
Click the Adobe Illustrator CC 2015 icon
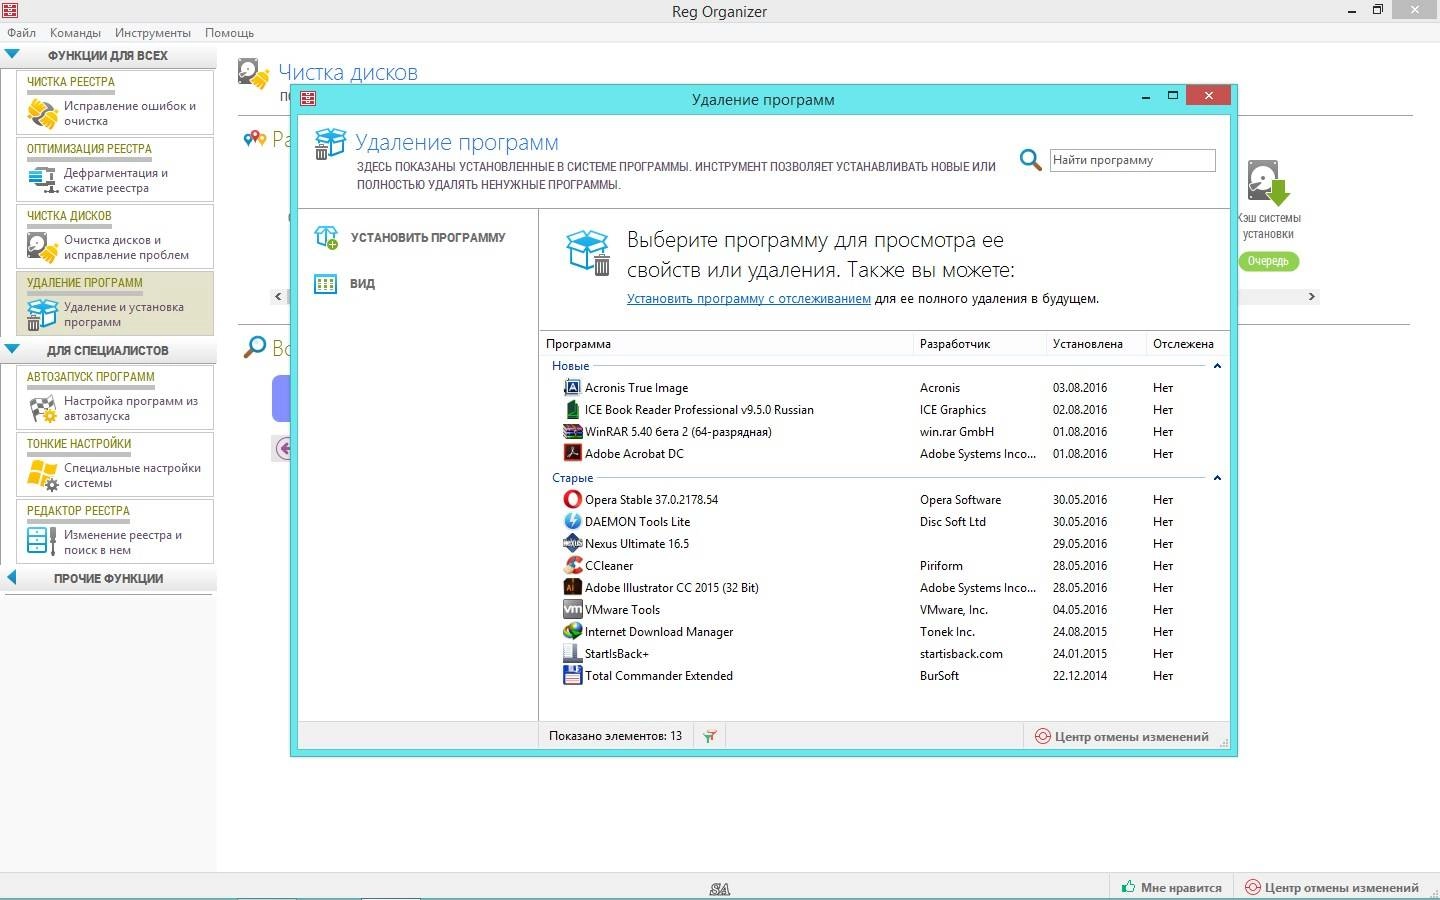pyautogui.click(x=572, y=587)
